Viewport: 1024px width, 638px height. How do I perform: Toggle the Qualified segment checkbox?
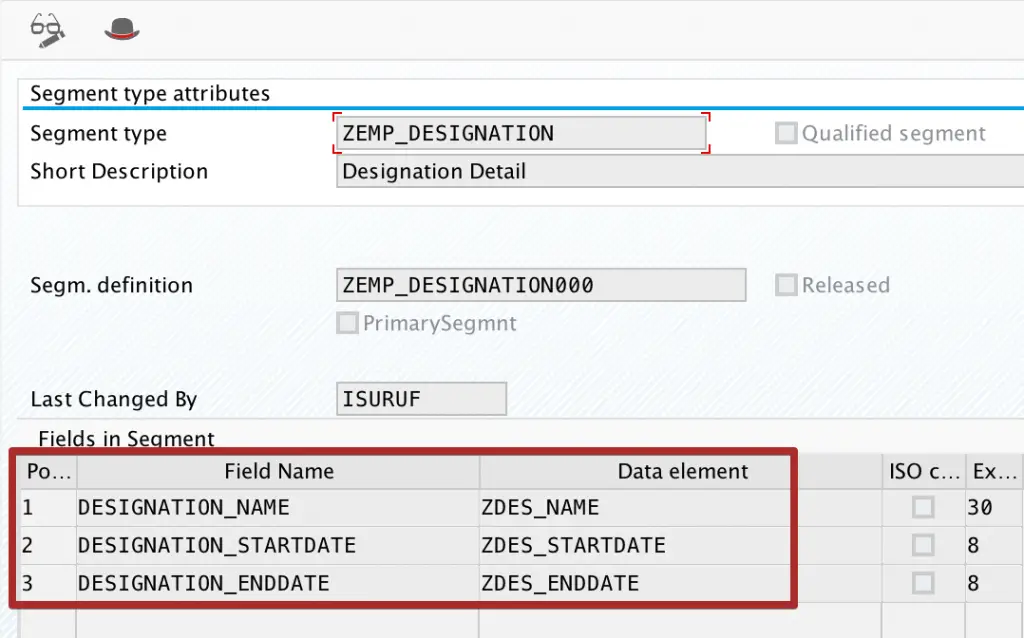786,133
